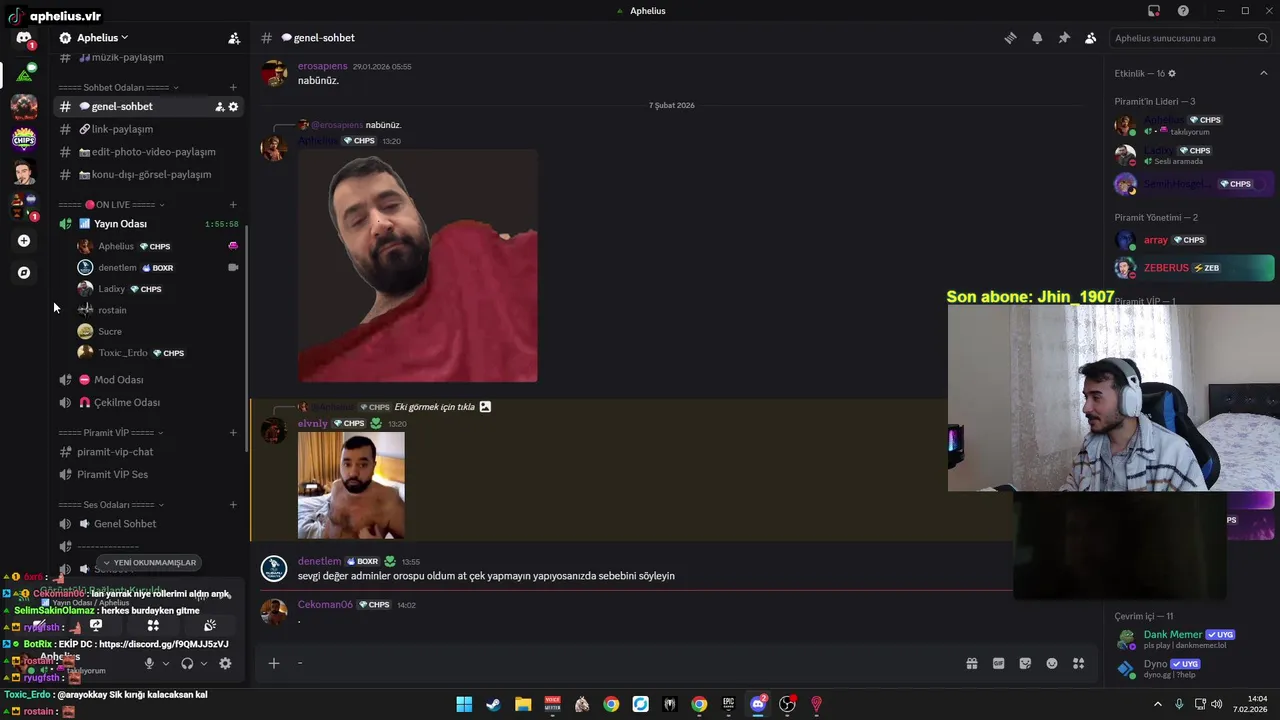Create invite for genel-sohbet channel

[x=220, y=107]
